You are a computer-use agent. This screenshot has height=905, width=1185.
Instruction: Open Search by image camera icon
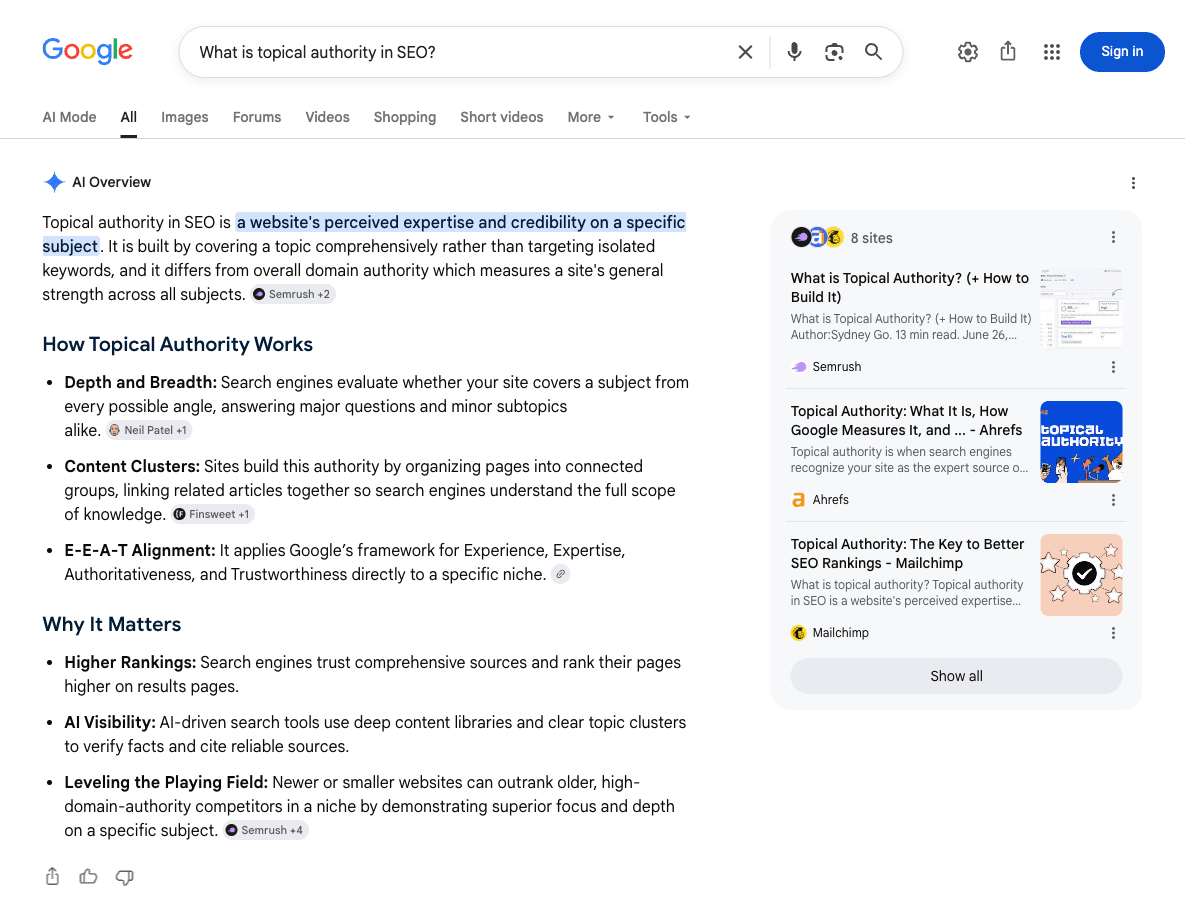tap(834, 52)
